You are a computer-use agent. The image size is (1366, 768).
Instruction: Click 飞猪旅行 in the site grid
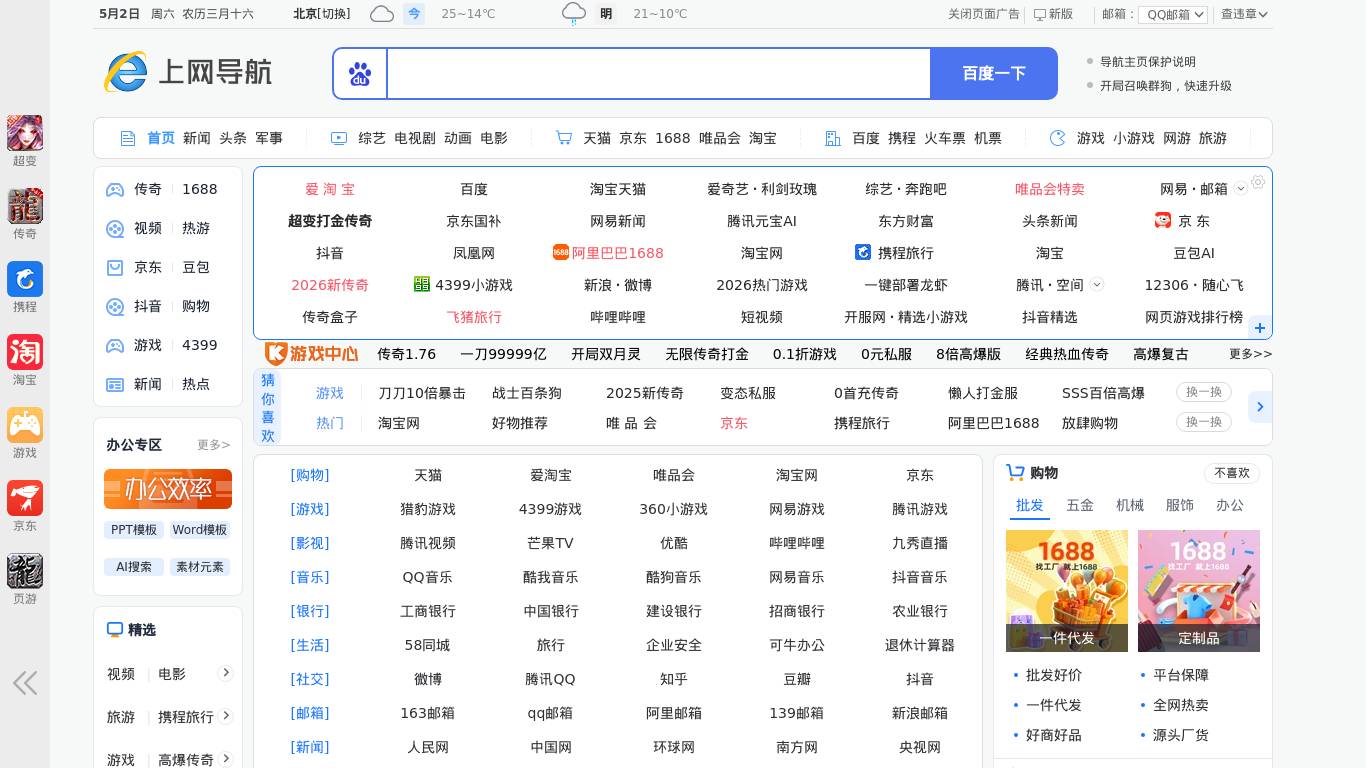[x=474, y=317]
